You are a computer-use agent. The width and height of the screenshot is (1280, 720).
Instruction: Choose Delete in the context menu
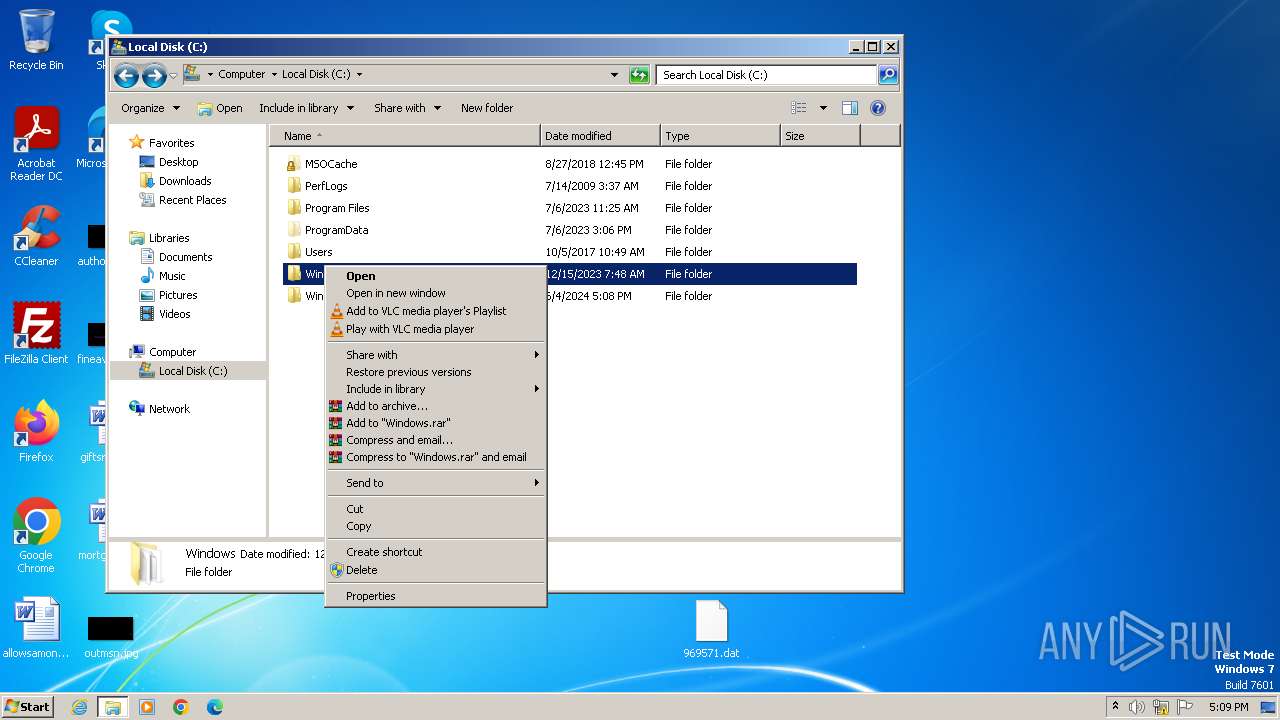pyautogui.click(x=436, y=570)
